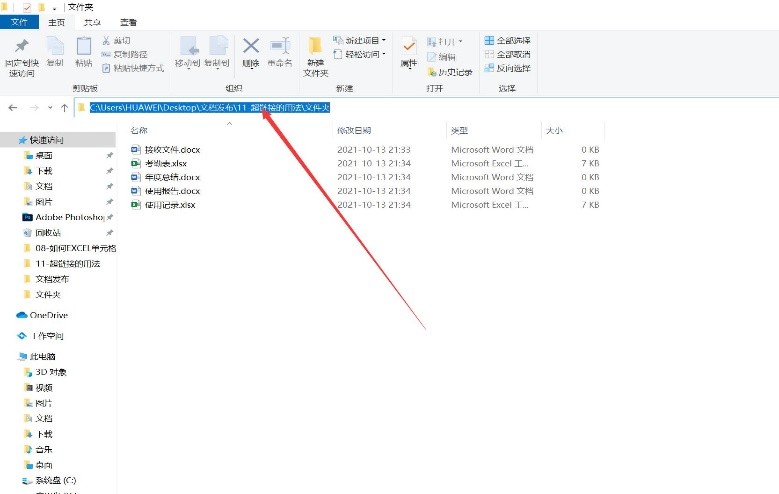Image resolution: width=779 pixels, height=494 pixels.
Task: Open the 文件夹 folder in the sidebar
Action: pyautogui.click(x=42, y=294)
